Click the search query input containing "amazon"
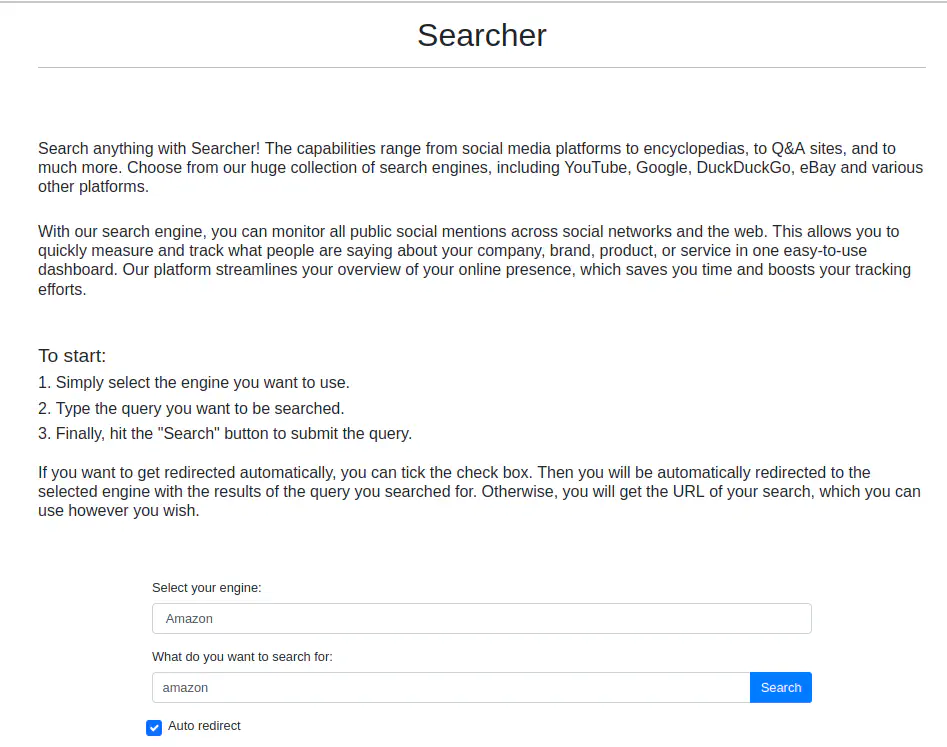Screen dimensions: 947x747 coord(450,687)
